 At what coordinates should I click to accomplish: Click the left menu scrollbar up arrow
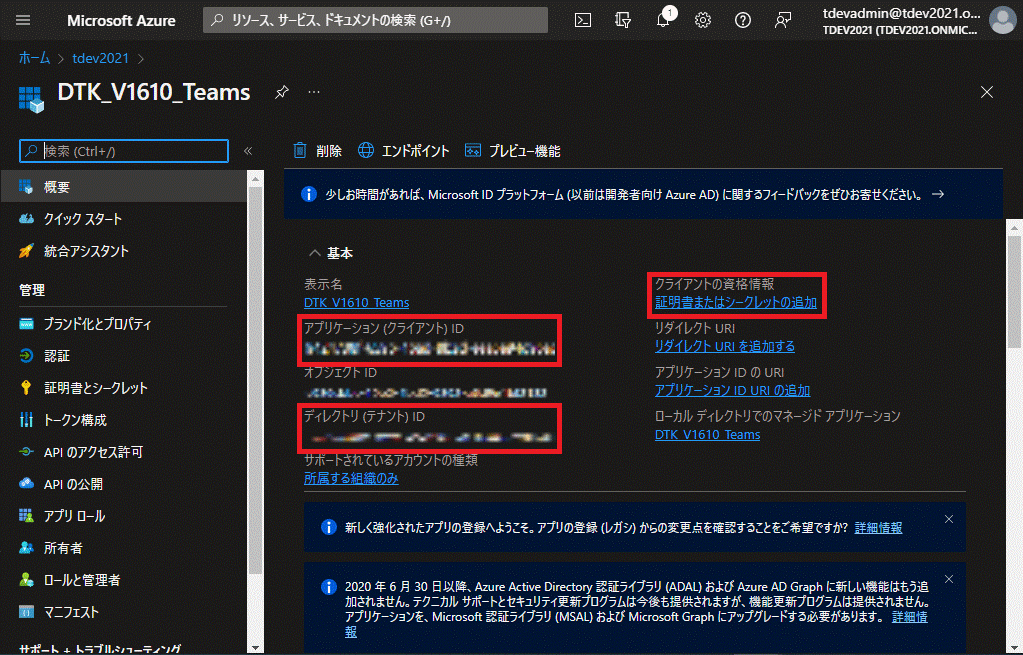[256, 178]
